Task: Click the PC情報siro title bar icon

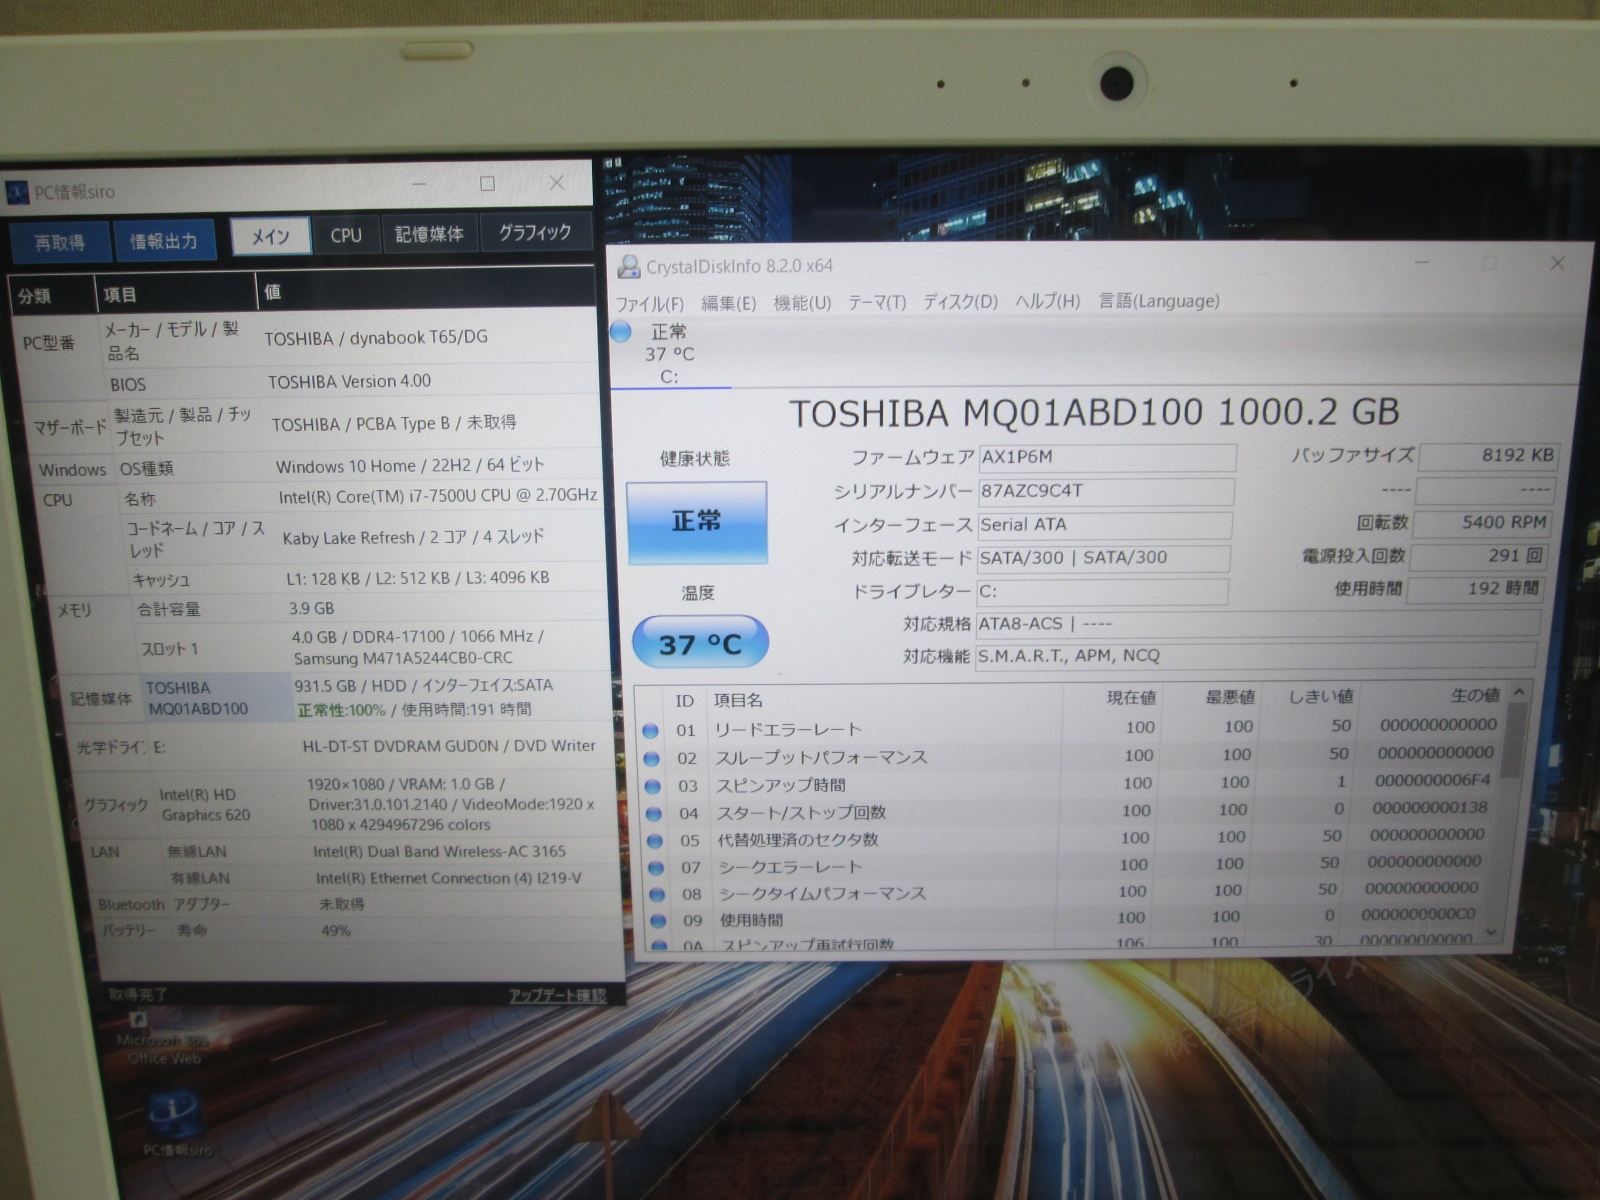Action: [19, 193]
